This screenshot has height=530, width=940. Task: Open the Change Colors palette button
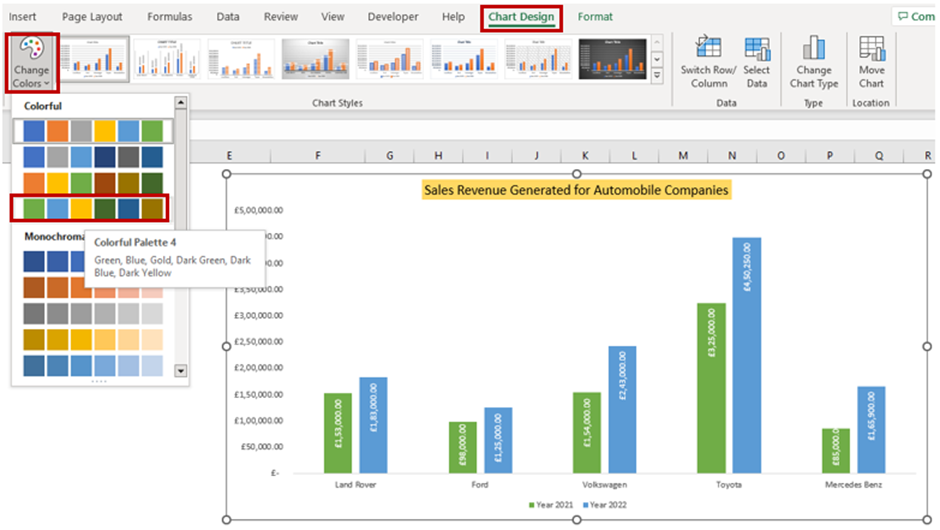tap(32, 62)
